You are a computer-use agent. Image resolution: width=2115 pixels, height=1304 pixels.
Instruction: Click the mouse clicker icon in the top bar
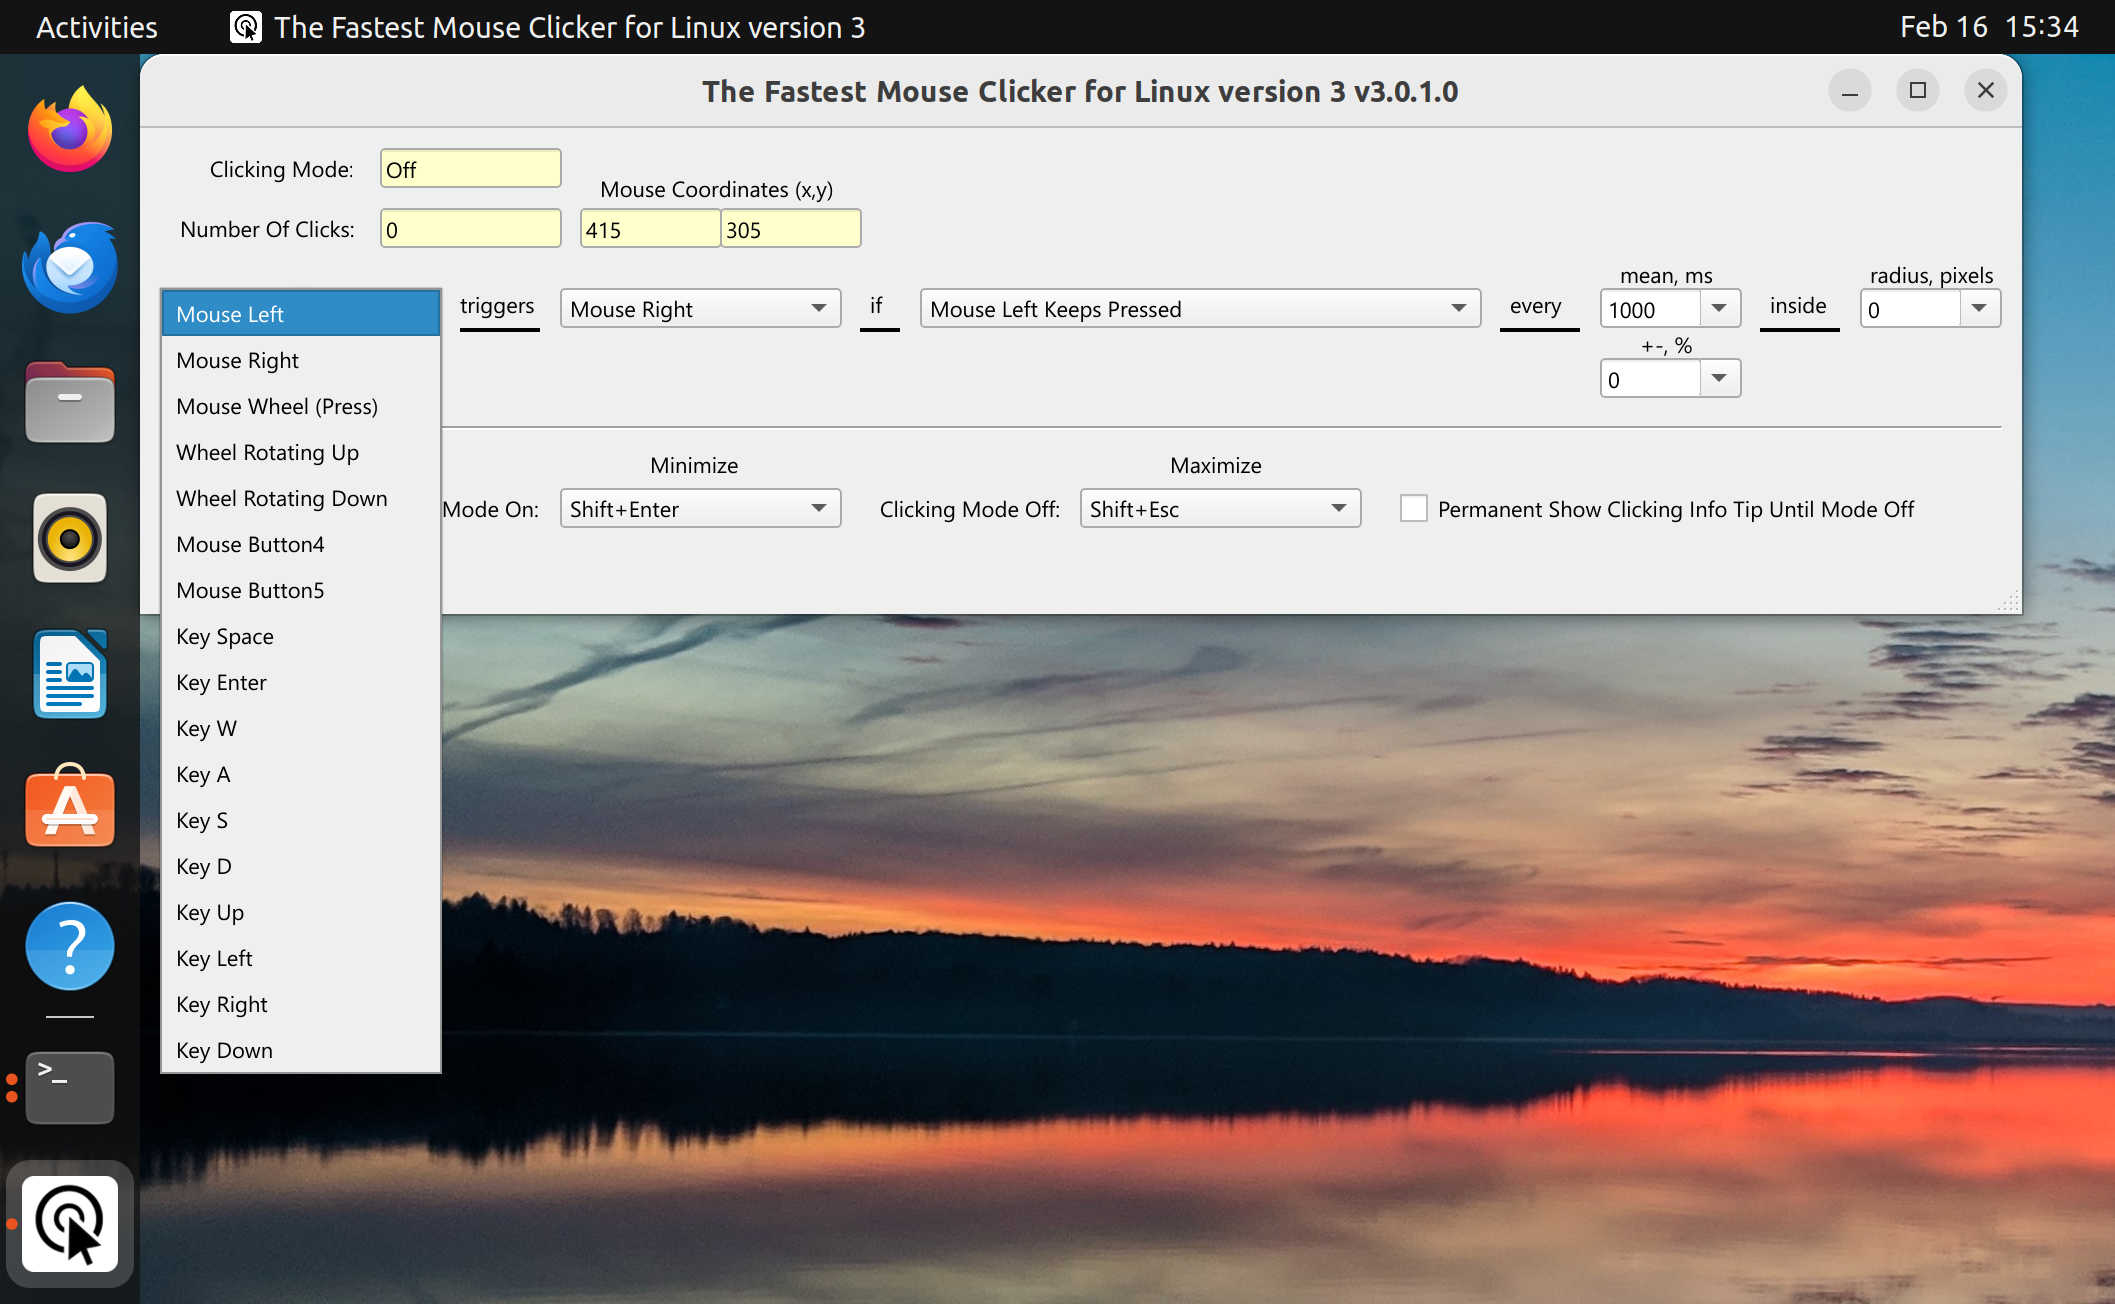pos(243,27)
